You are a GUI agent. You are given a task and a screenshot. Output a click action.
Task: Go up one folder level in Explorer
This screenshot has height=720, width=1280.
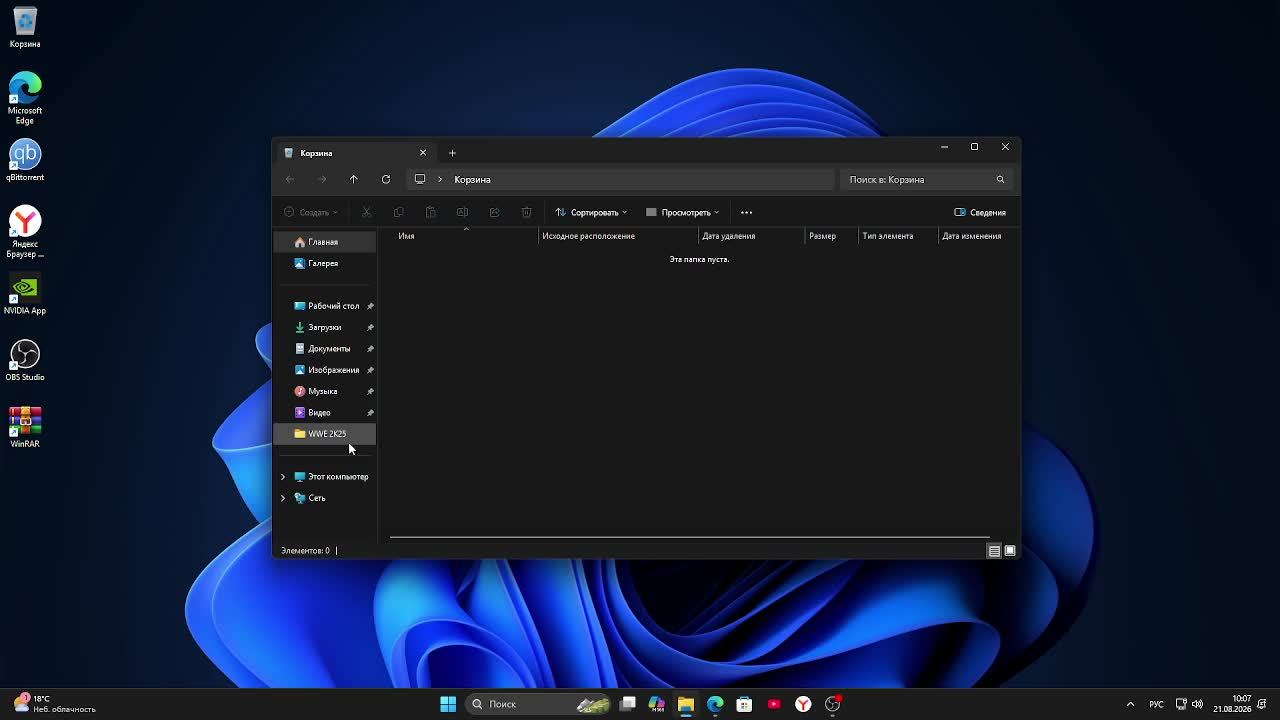(x=354, y=180)
